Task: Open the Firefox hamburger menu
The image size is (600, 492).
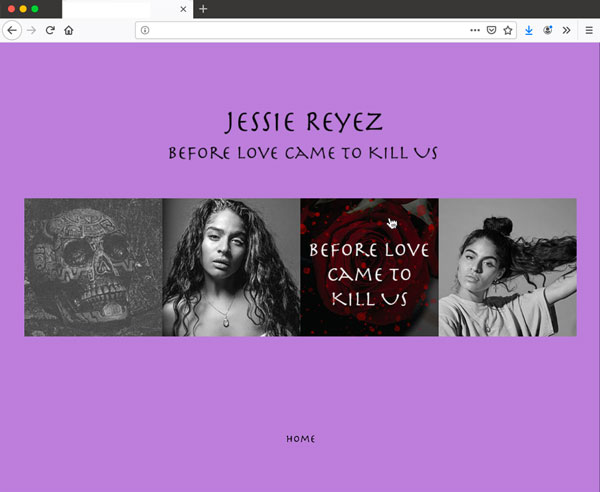Action: tap(589, 30)
